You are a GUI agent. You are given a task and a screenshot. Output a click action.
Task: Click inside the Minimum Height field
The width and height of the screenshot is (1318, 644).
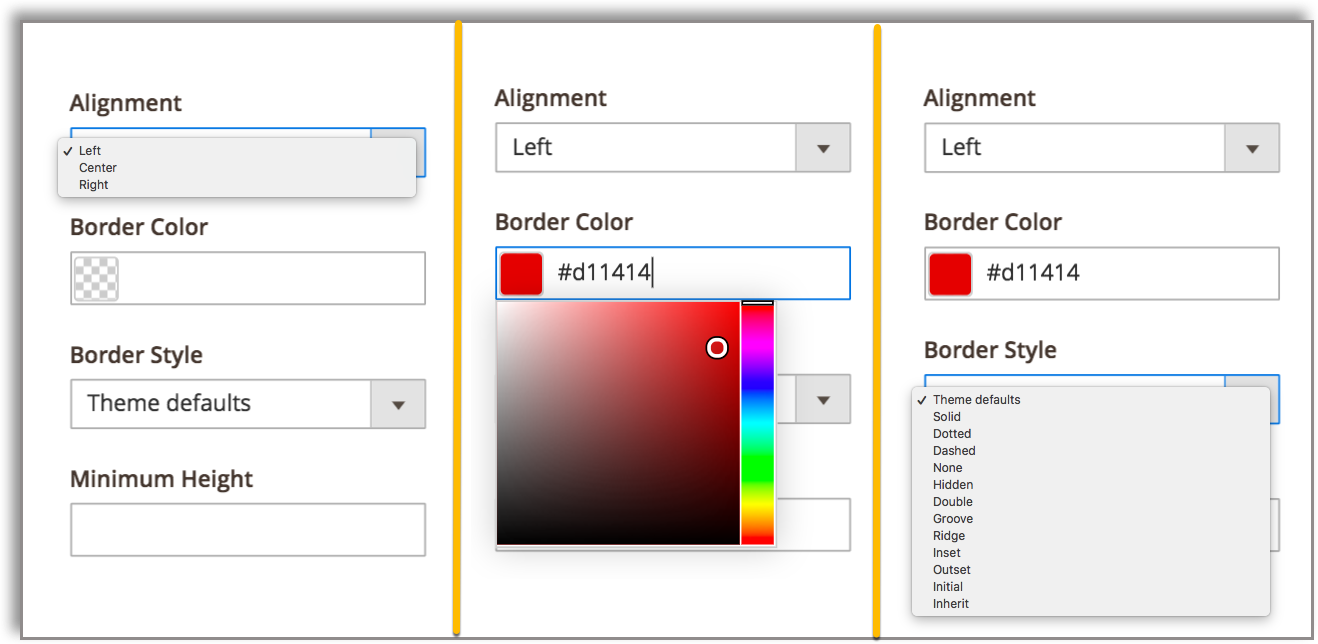[x=247, y=529]
